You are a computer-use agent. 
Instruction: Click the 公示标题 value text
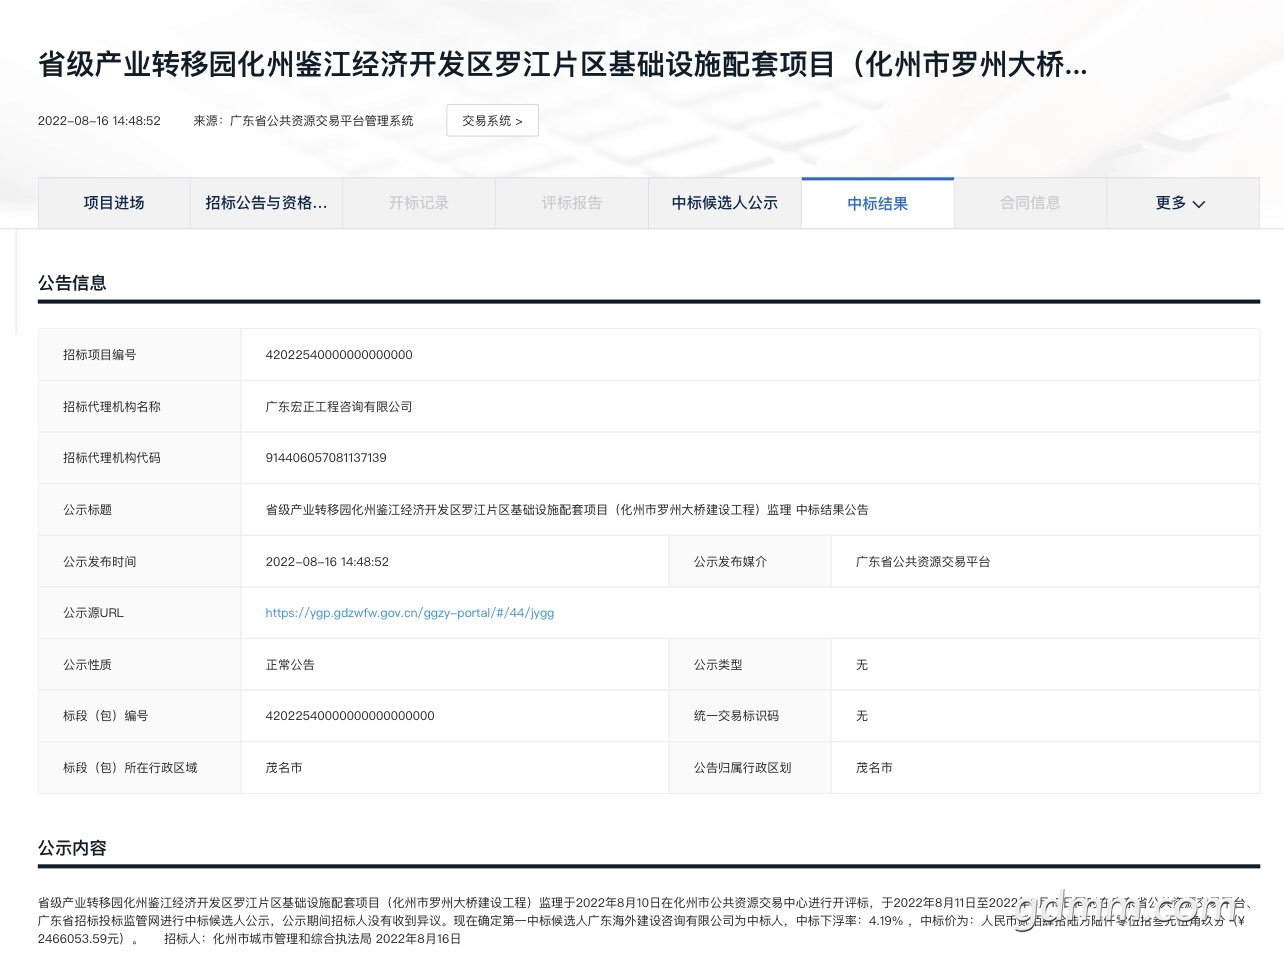click(x=567, y=510)
